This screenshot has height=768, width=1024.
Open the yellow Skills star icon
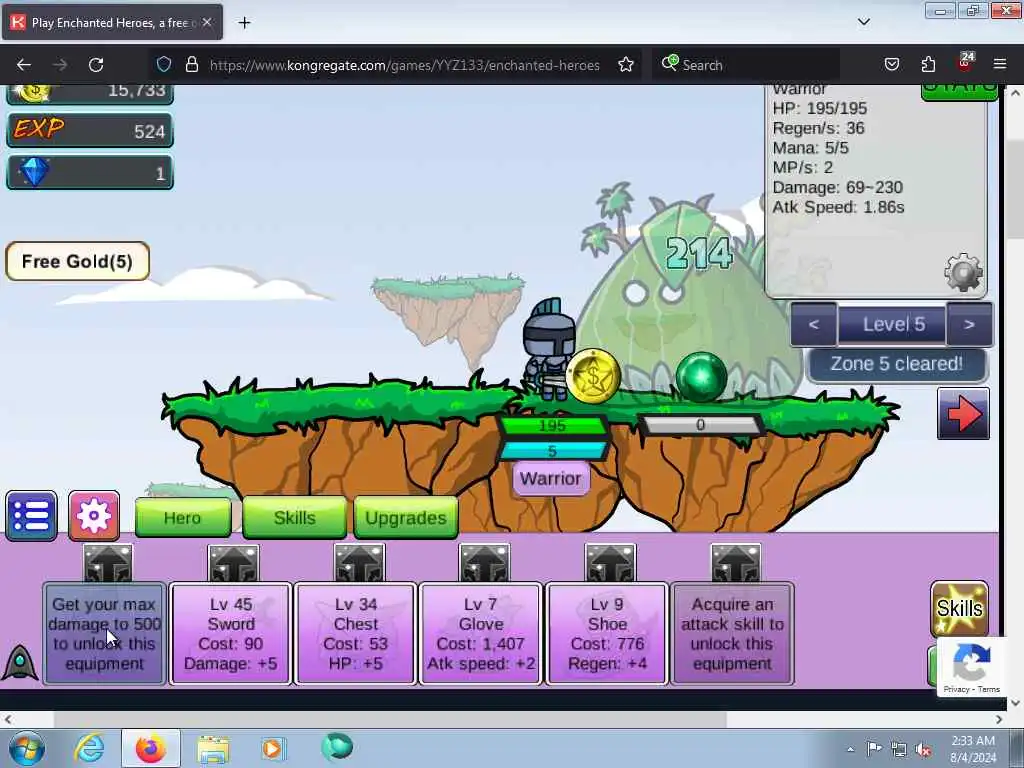pos(959,609)
